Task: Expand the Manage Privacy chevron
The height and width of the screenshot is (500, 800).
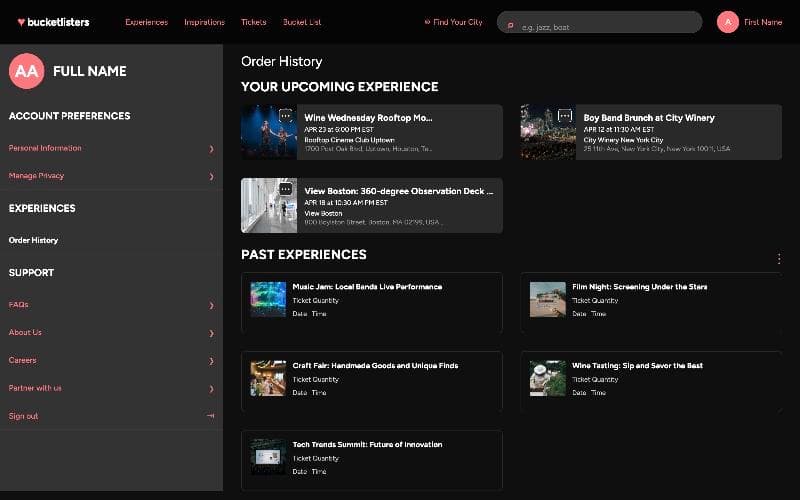Action: coord(211,177)
